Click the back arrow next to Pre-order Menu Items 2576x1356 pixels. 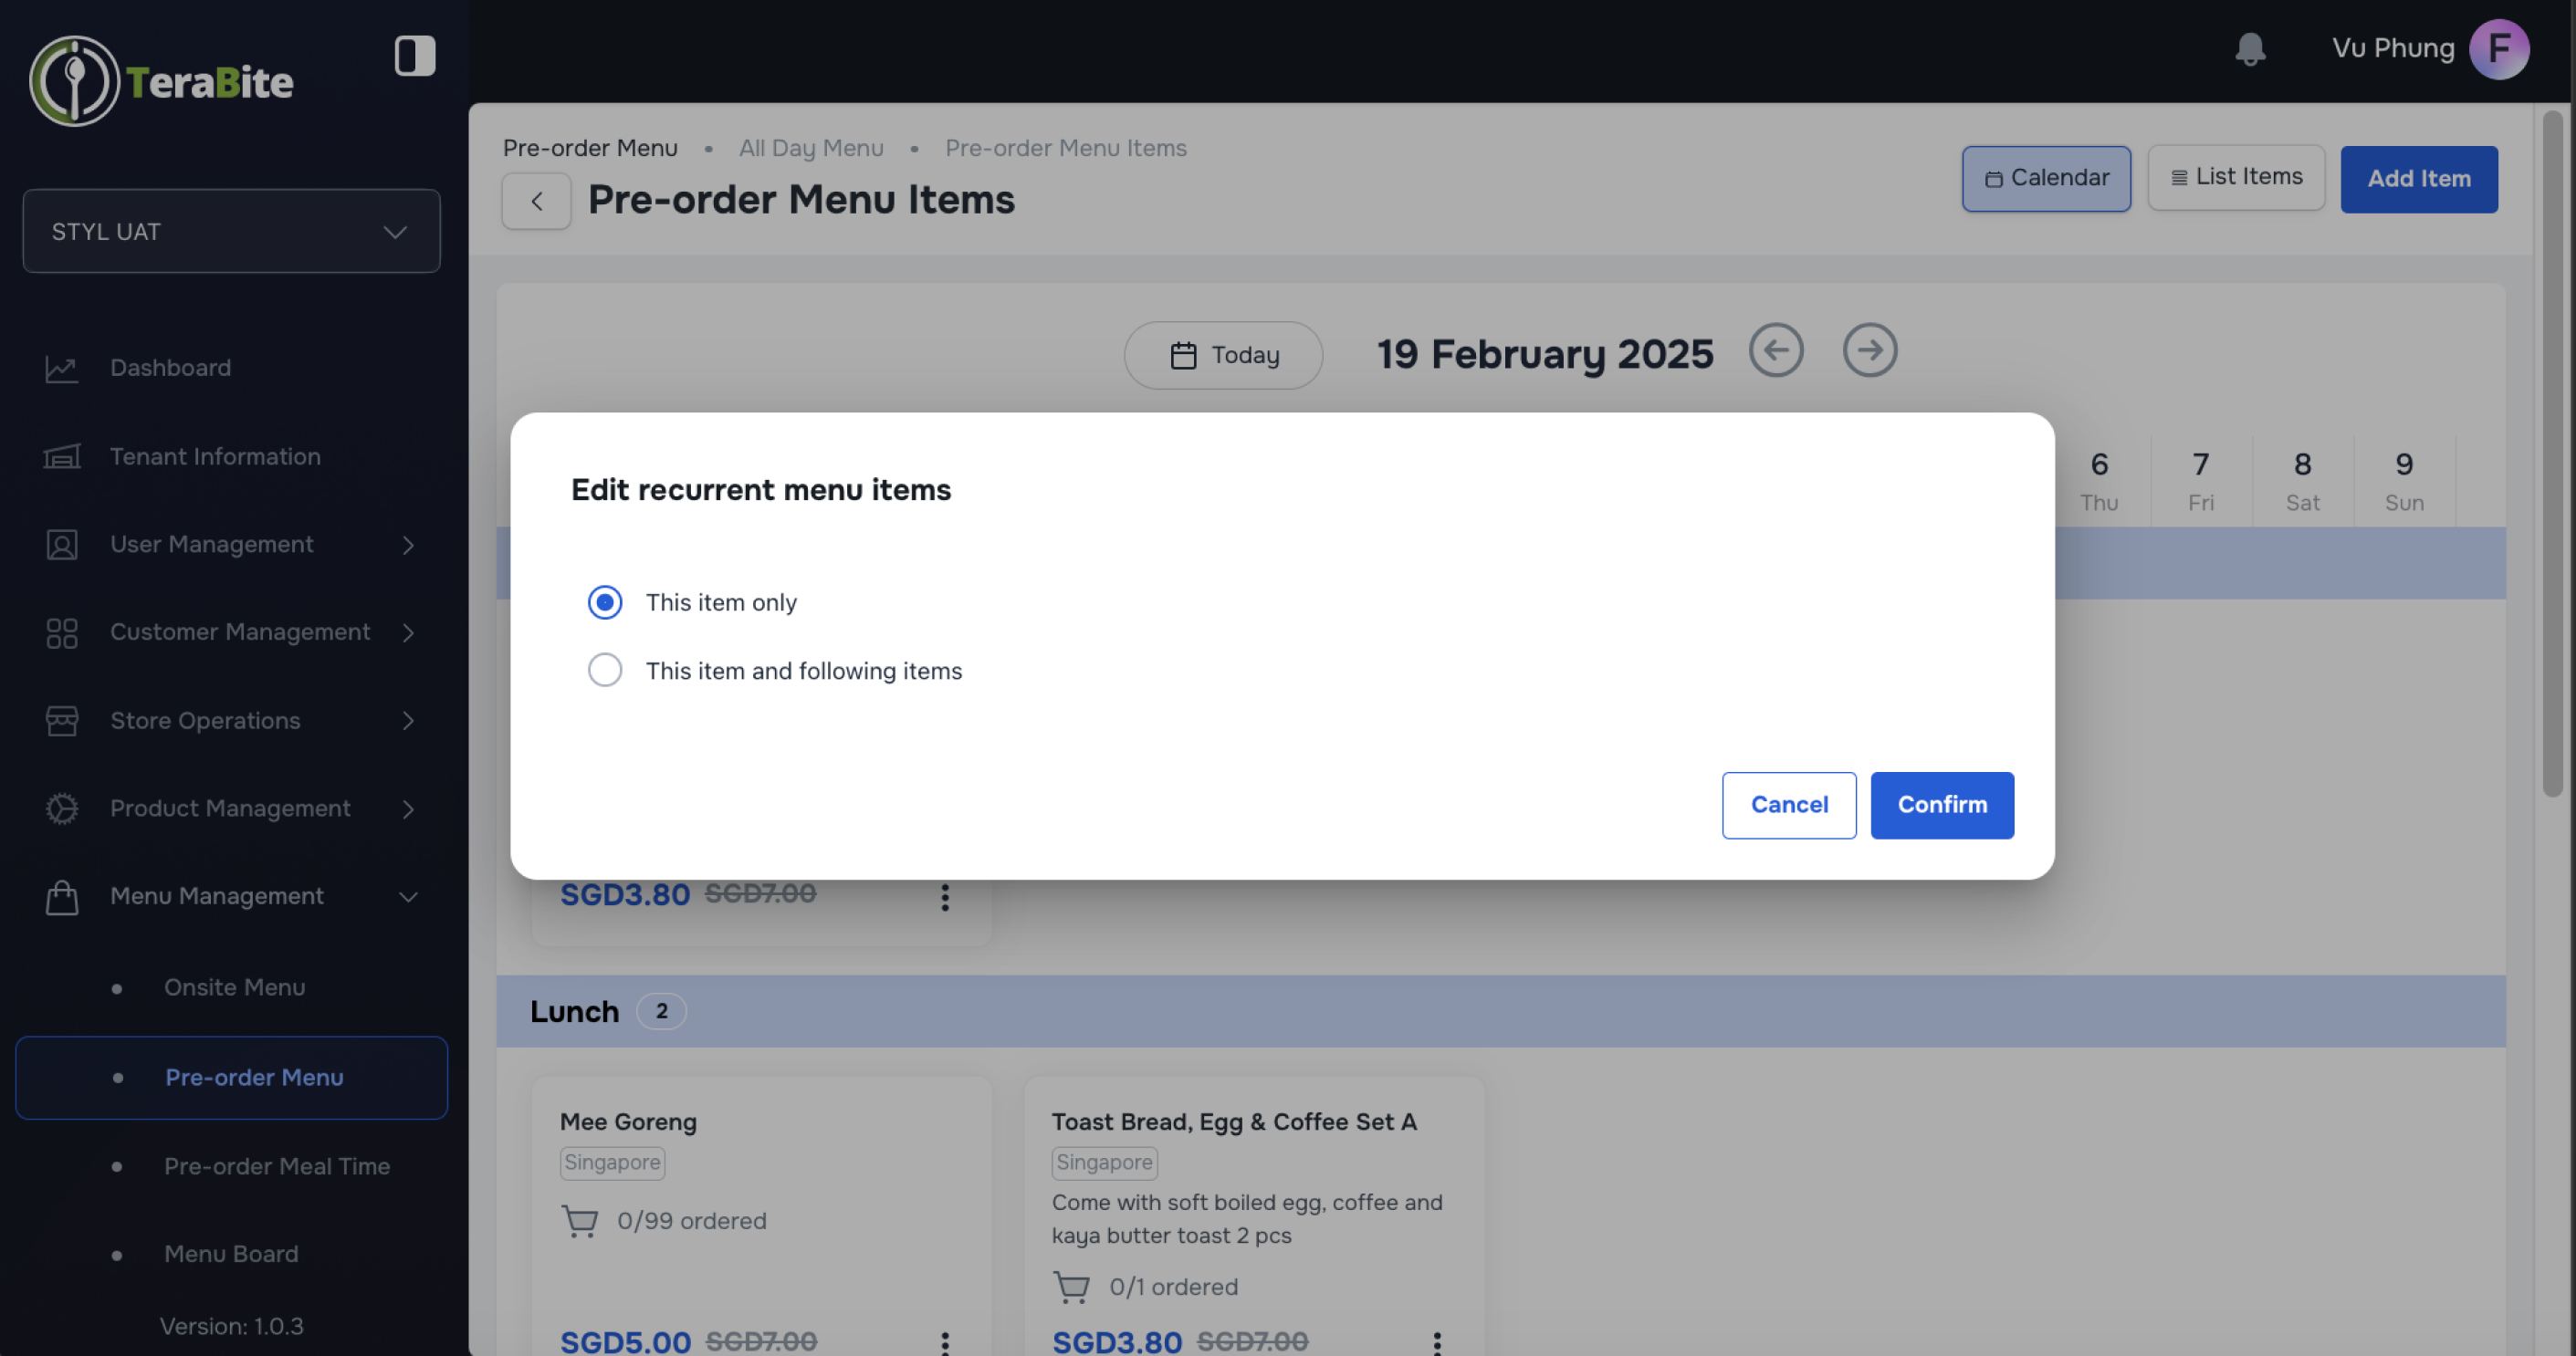[x=536, y=200]
